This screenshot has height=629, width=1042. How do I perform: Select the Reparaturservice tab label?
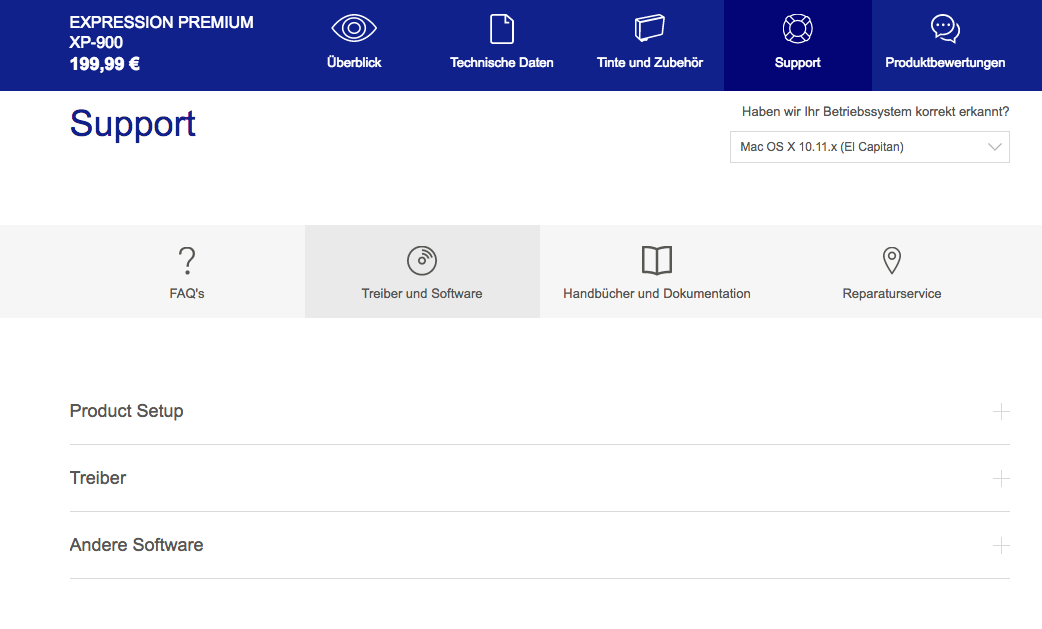pyautogui.click(x=892, y=294)
